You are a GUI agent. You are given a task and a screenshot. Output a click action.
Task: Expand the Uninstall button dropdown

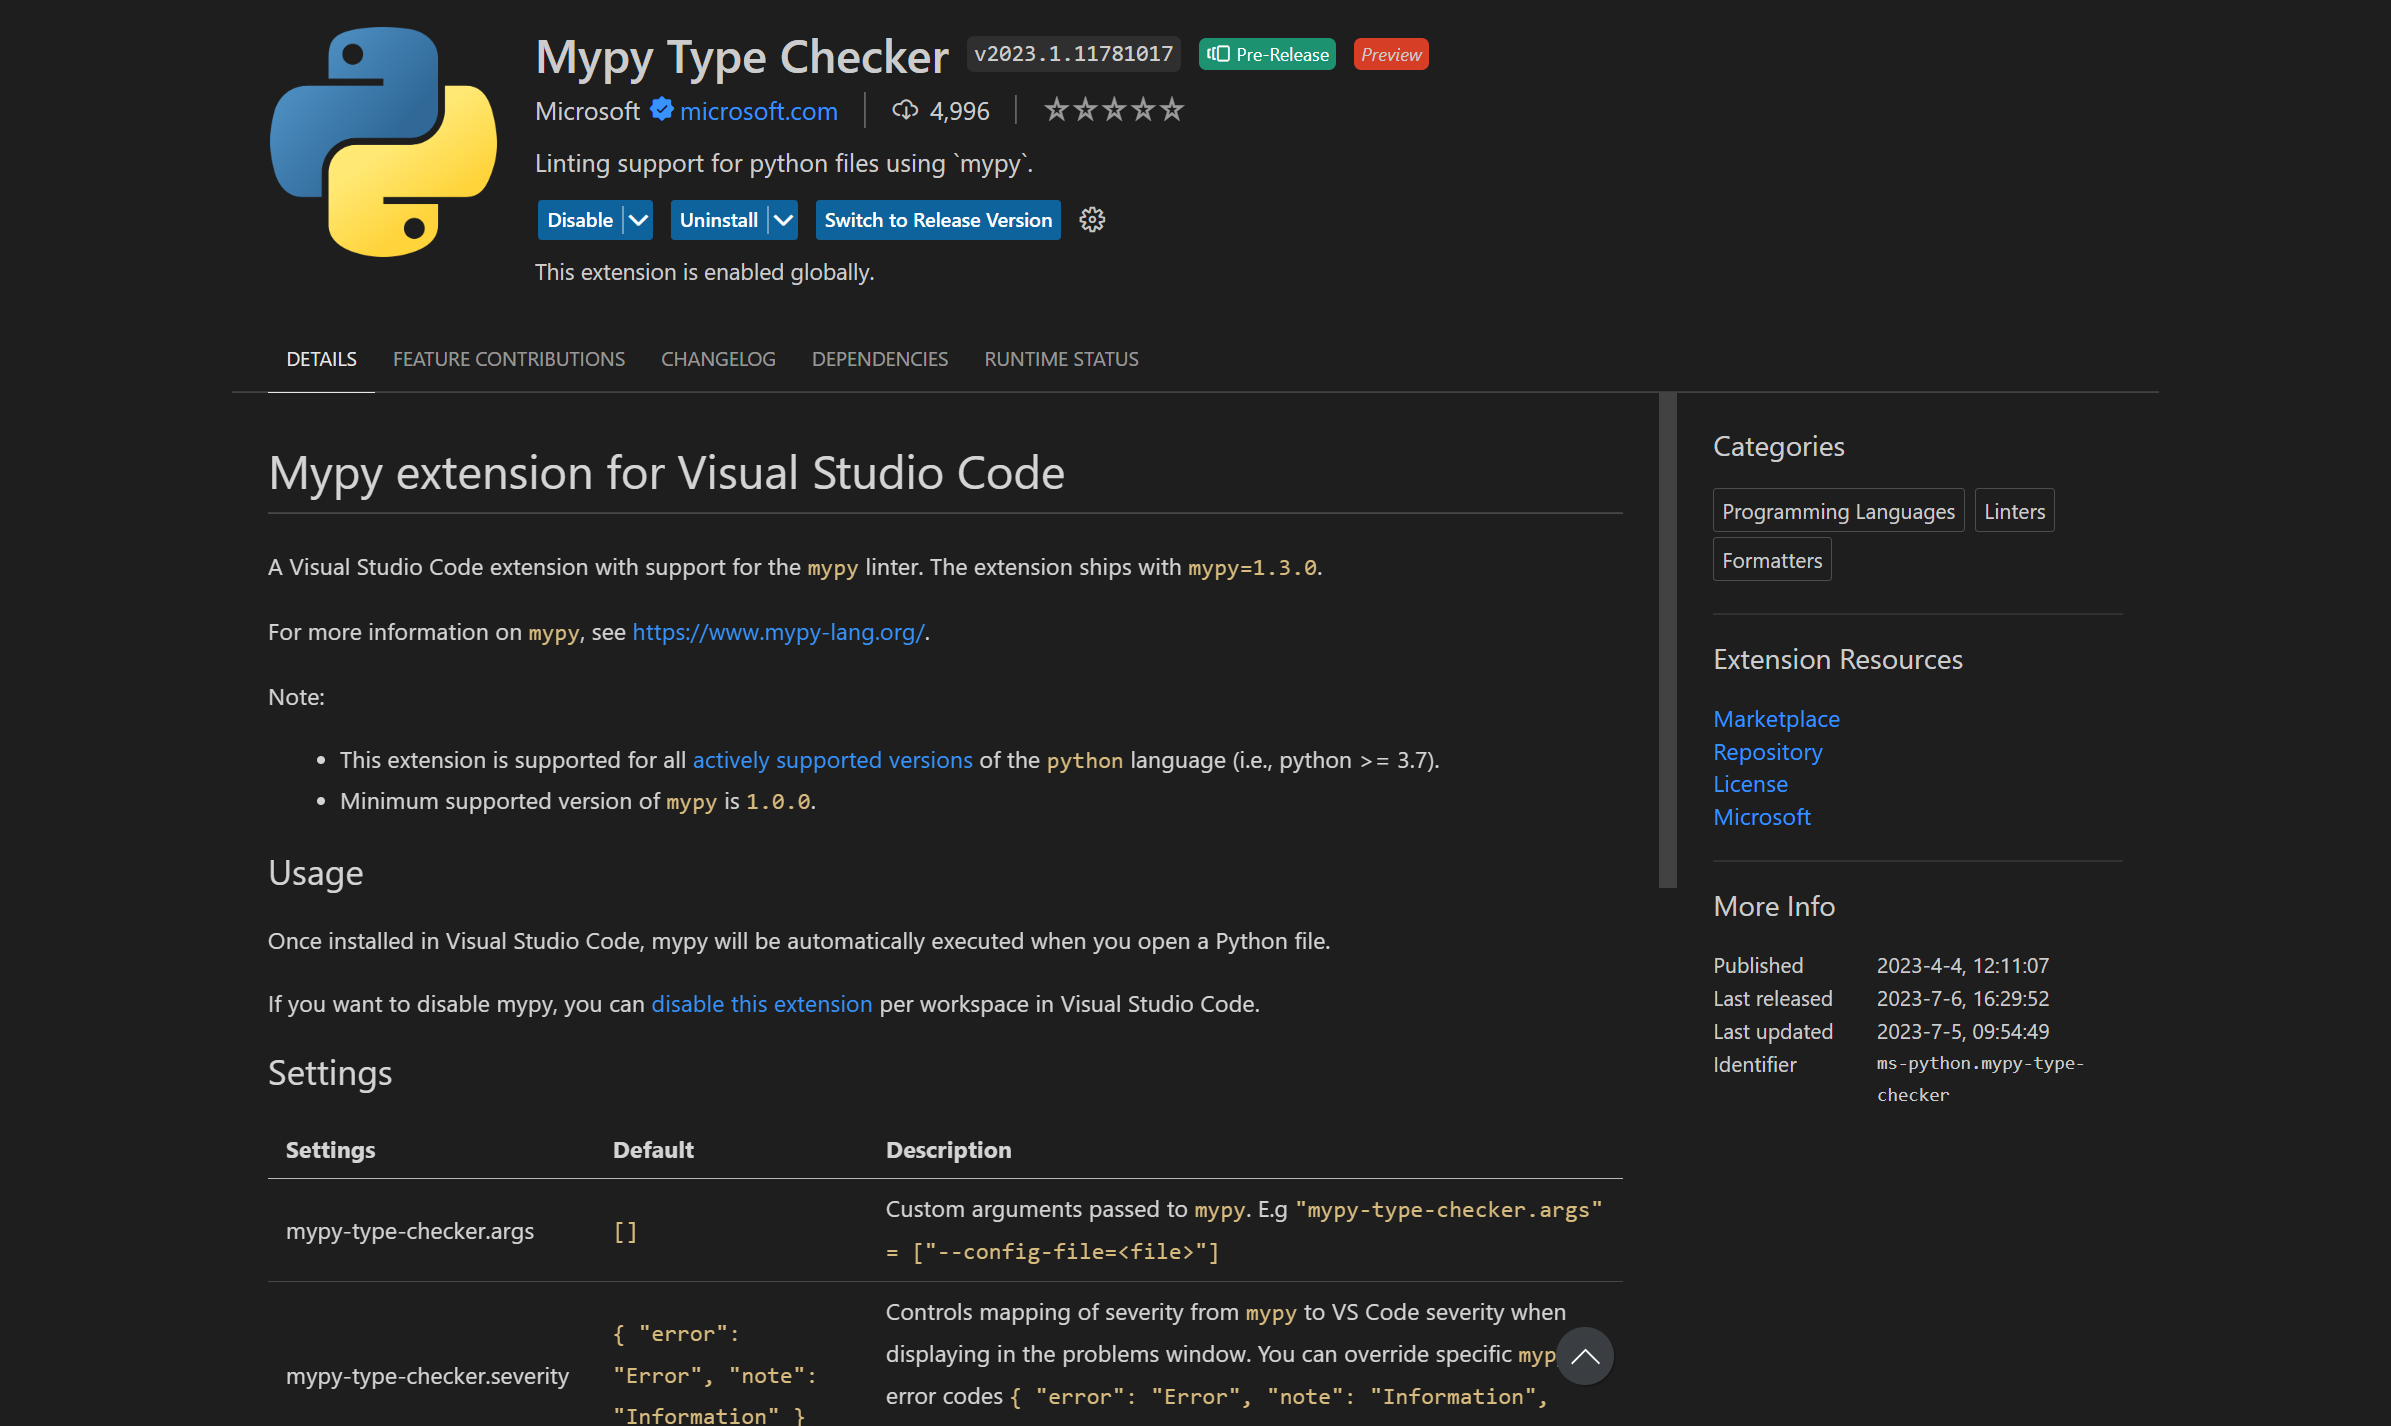(x=783, y=219)
